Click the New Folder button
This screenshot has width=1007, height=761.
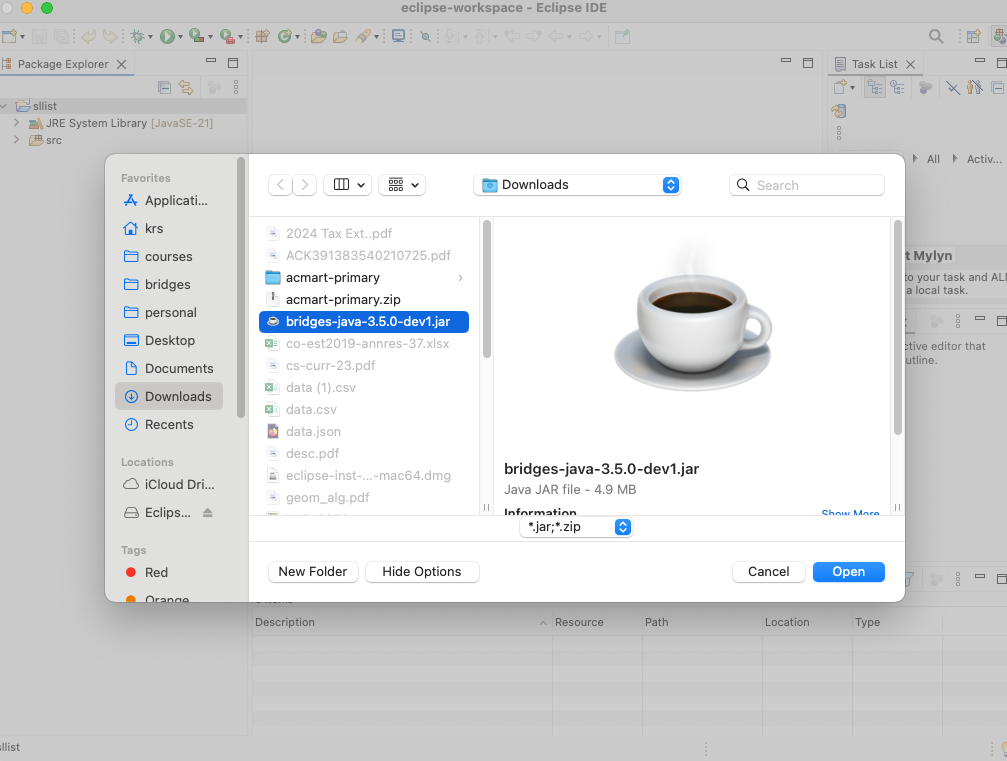point(313,572)
